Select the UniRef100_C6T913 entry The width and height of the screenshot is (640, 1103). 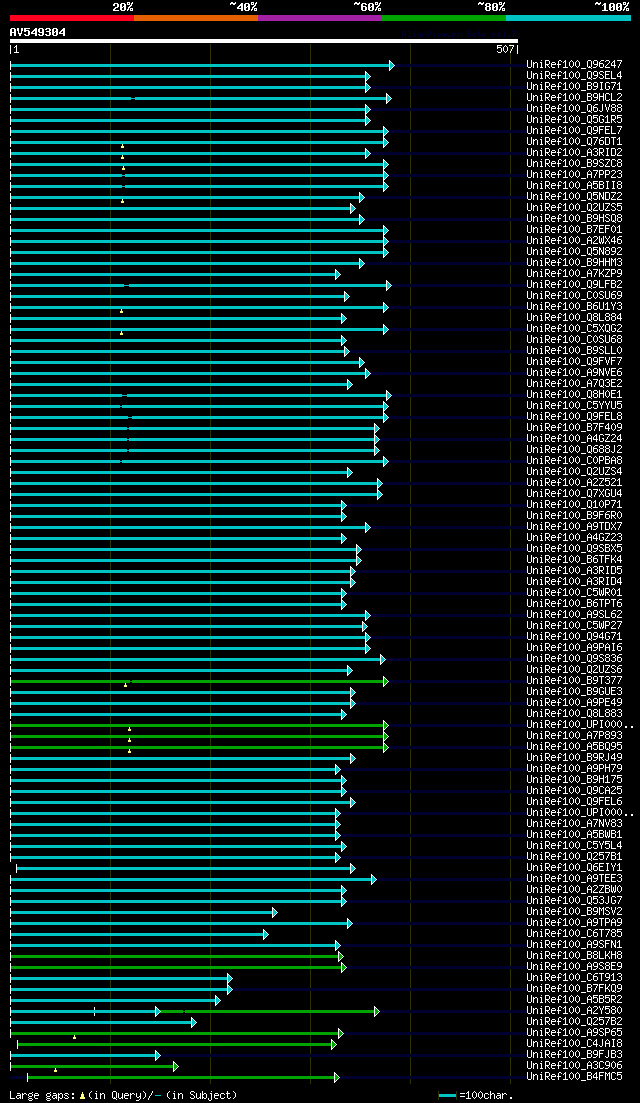point(574,978)
